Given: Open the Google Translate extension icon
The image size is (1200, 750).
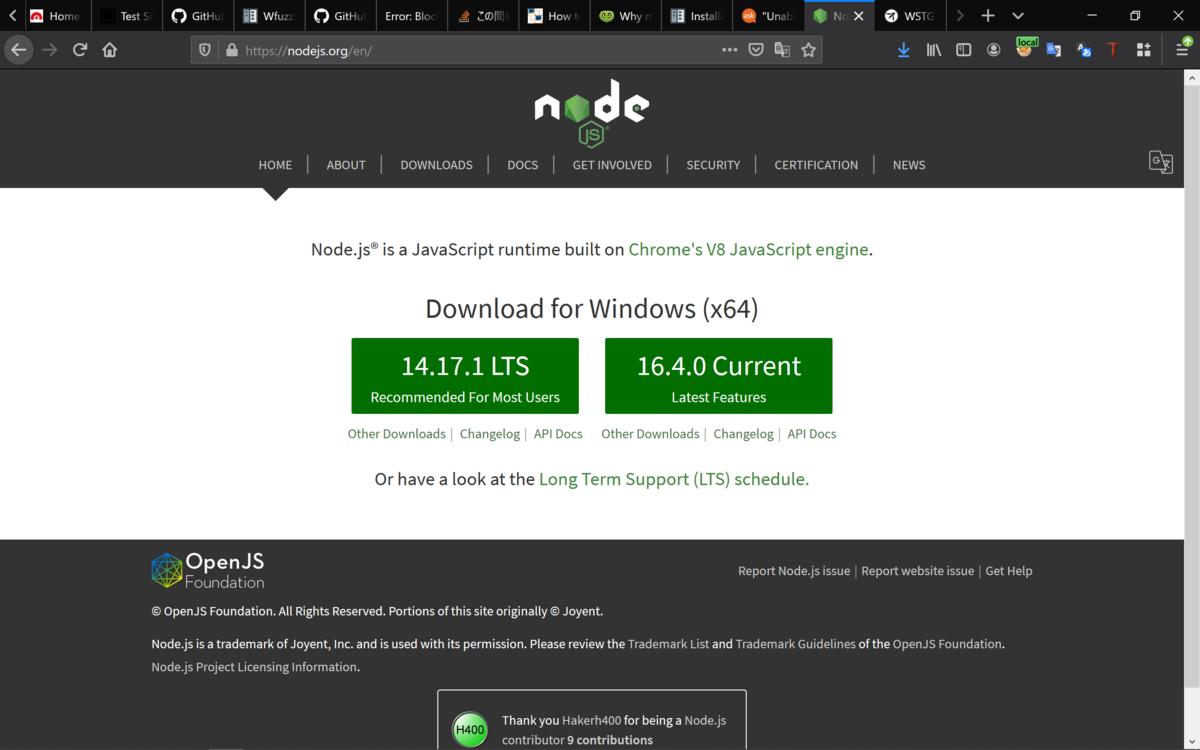Looking at the screenshot, I should pyautogui.click(x=1053, y=50).
